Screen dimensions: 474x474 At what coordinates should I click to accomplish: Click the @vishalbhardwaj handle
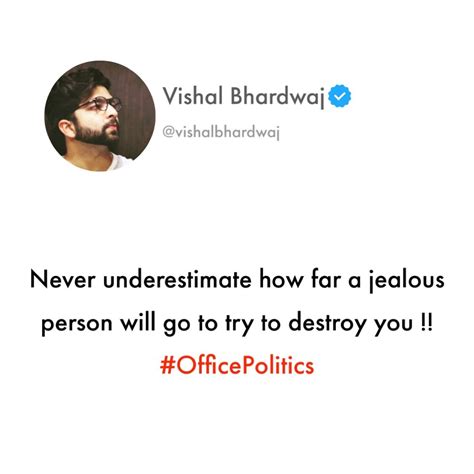click(221, 132)
